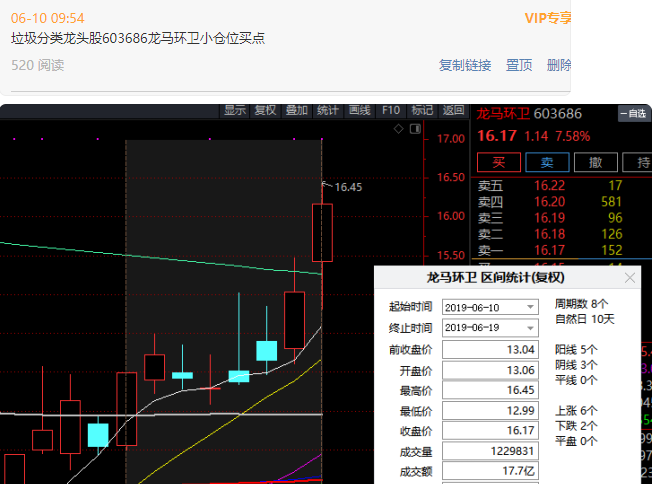The image size is (653, 484).
Task: Click the diamond icon above the chart
Action: click(x=399, y=129)
